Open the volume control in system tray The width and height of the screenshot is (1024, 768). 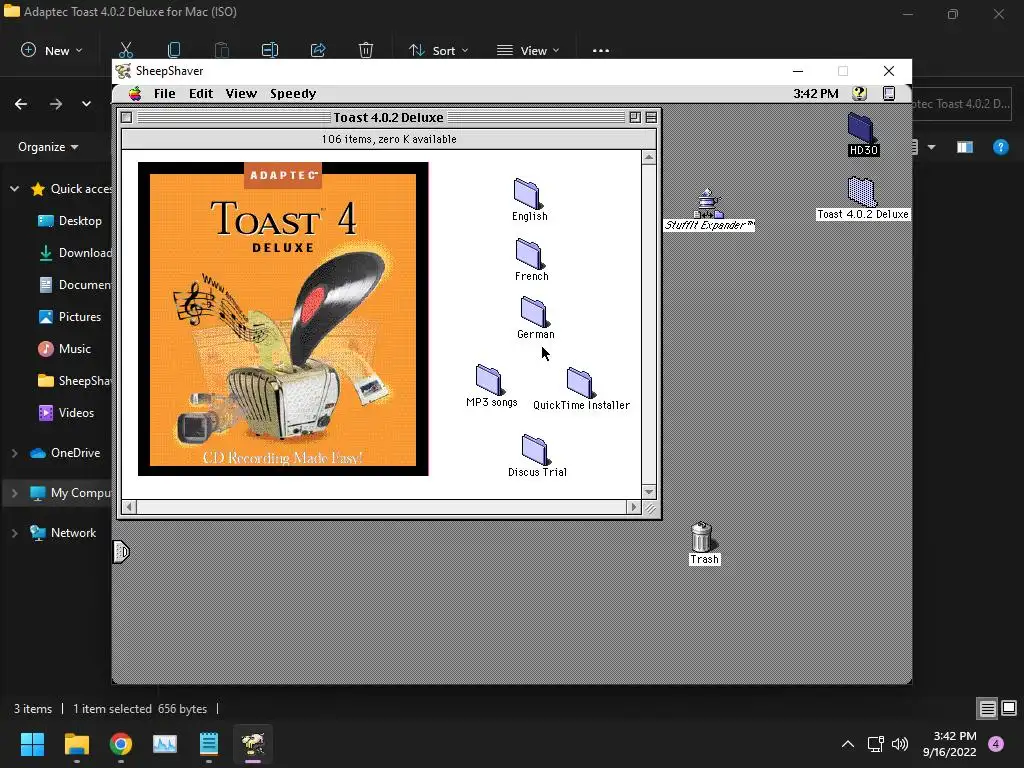[x=900, y=744]
